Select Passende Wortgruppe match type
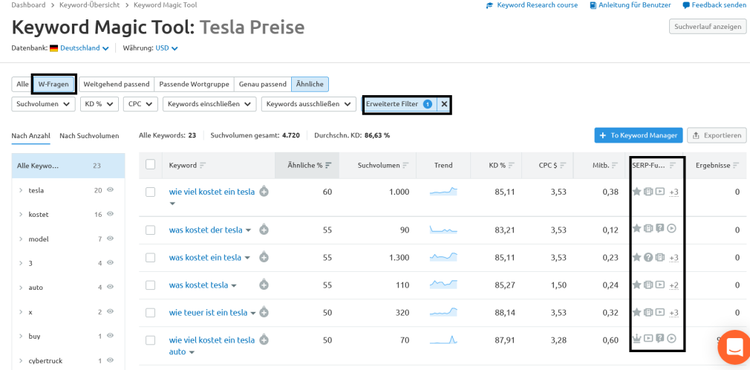This screenshot has width=750, height=370. [x=195, y=84]
